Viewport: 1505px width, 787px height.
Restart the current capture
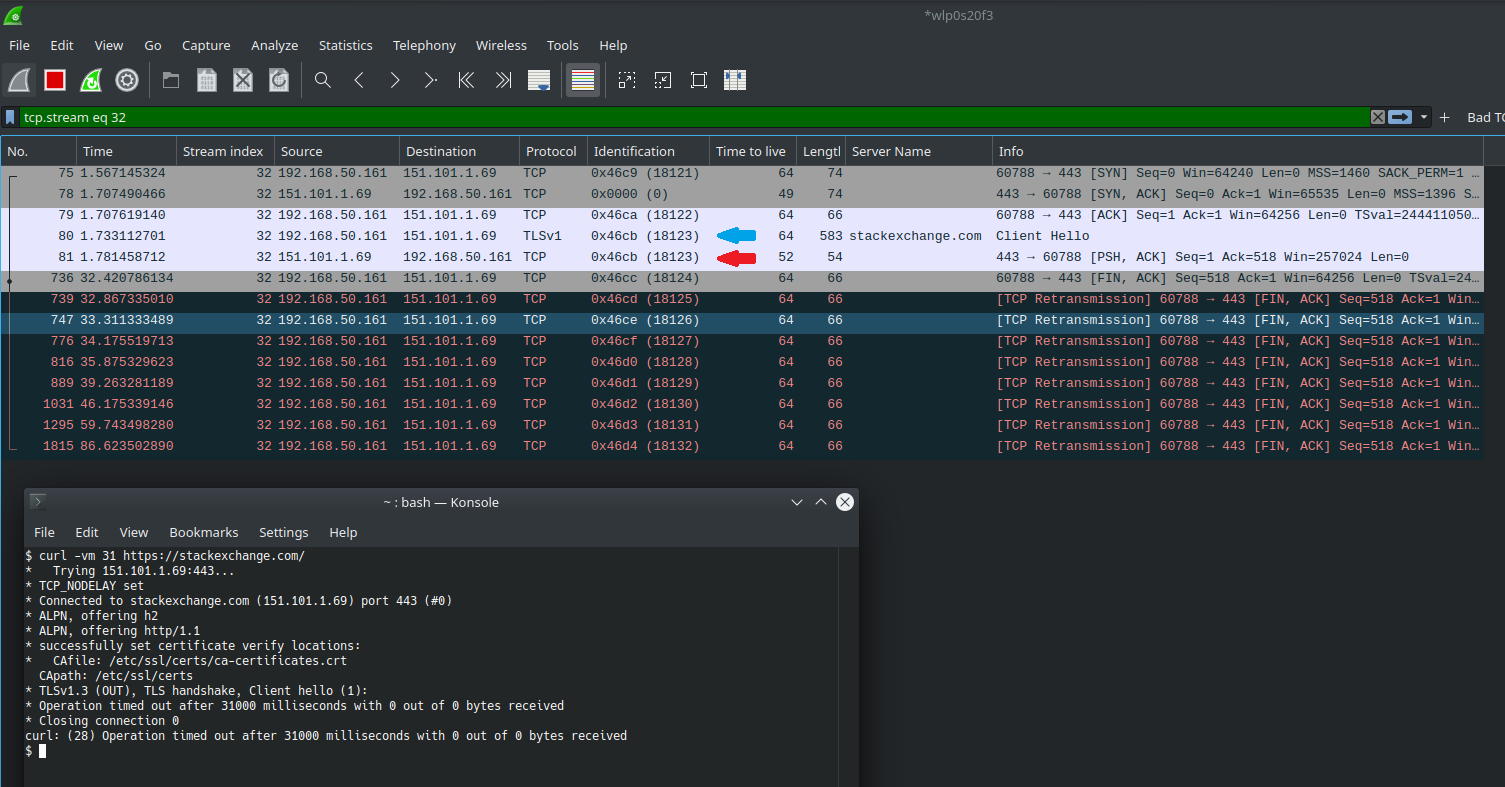pos(91,80)
